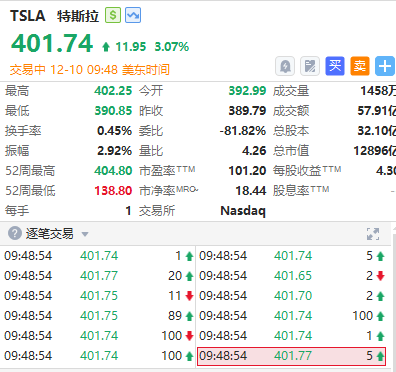Click the 股息率 TTM label
396x372 pixels.
(301, 191)
